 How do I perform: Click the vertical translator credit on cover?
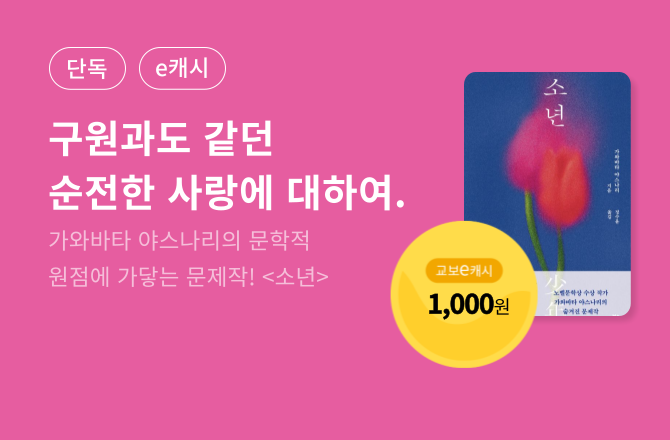[616, 217]
